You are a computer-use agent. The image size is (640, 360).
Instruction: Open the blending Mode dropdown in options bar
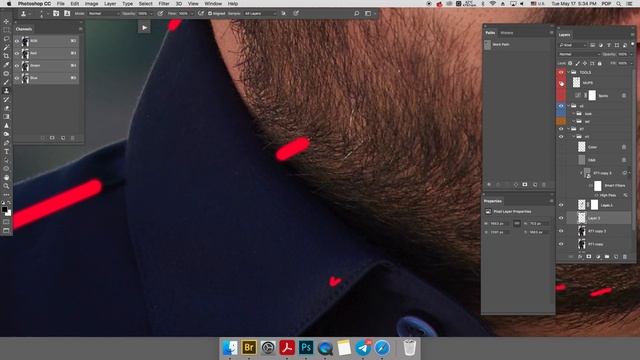[103, 13]
